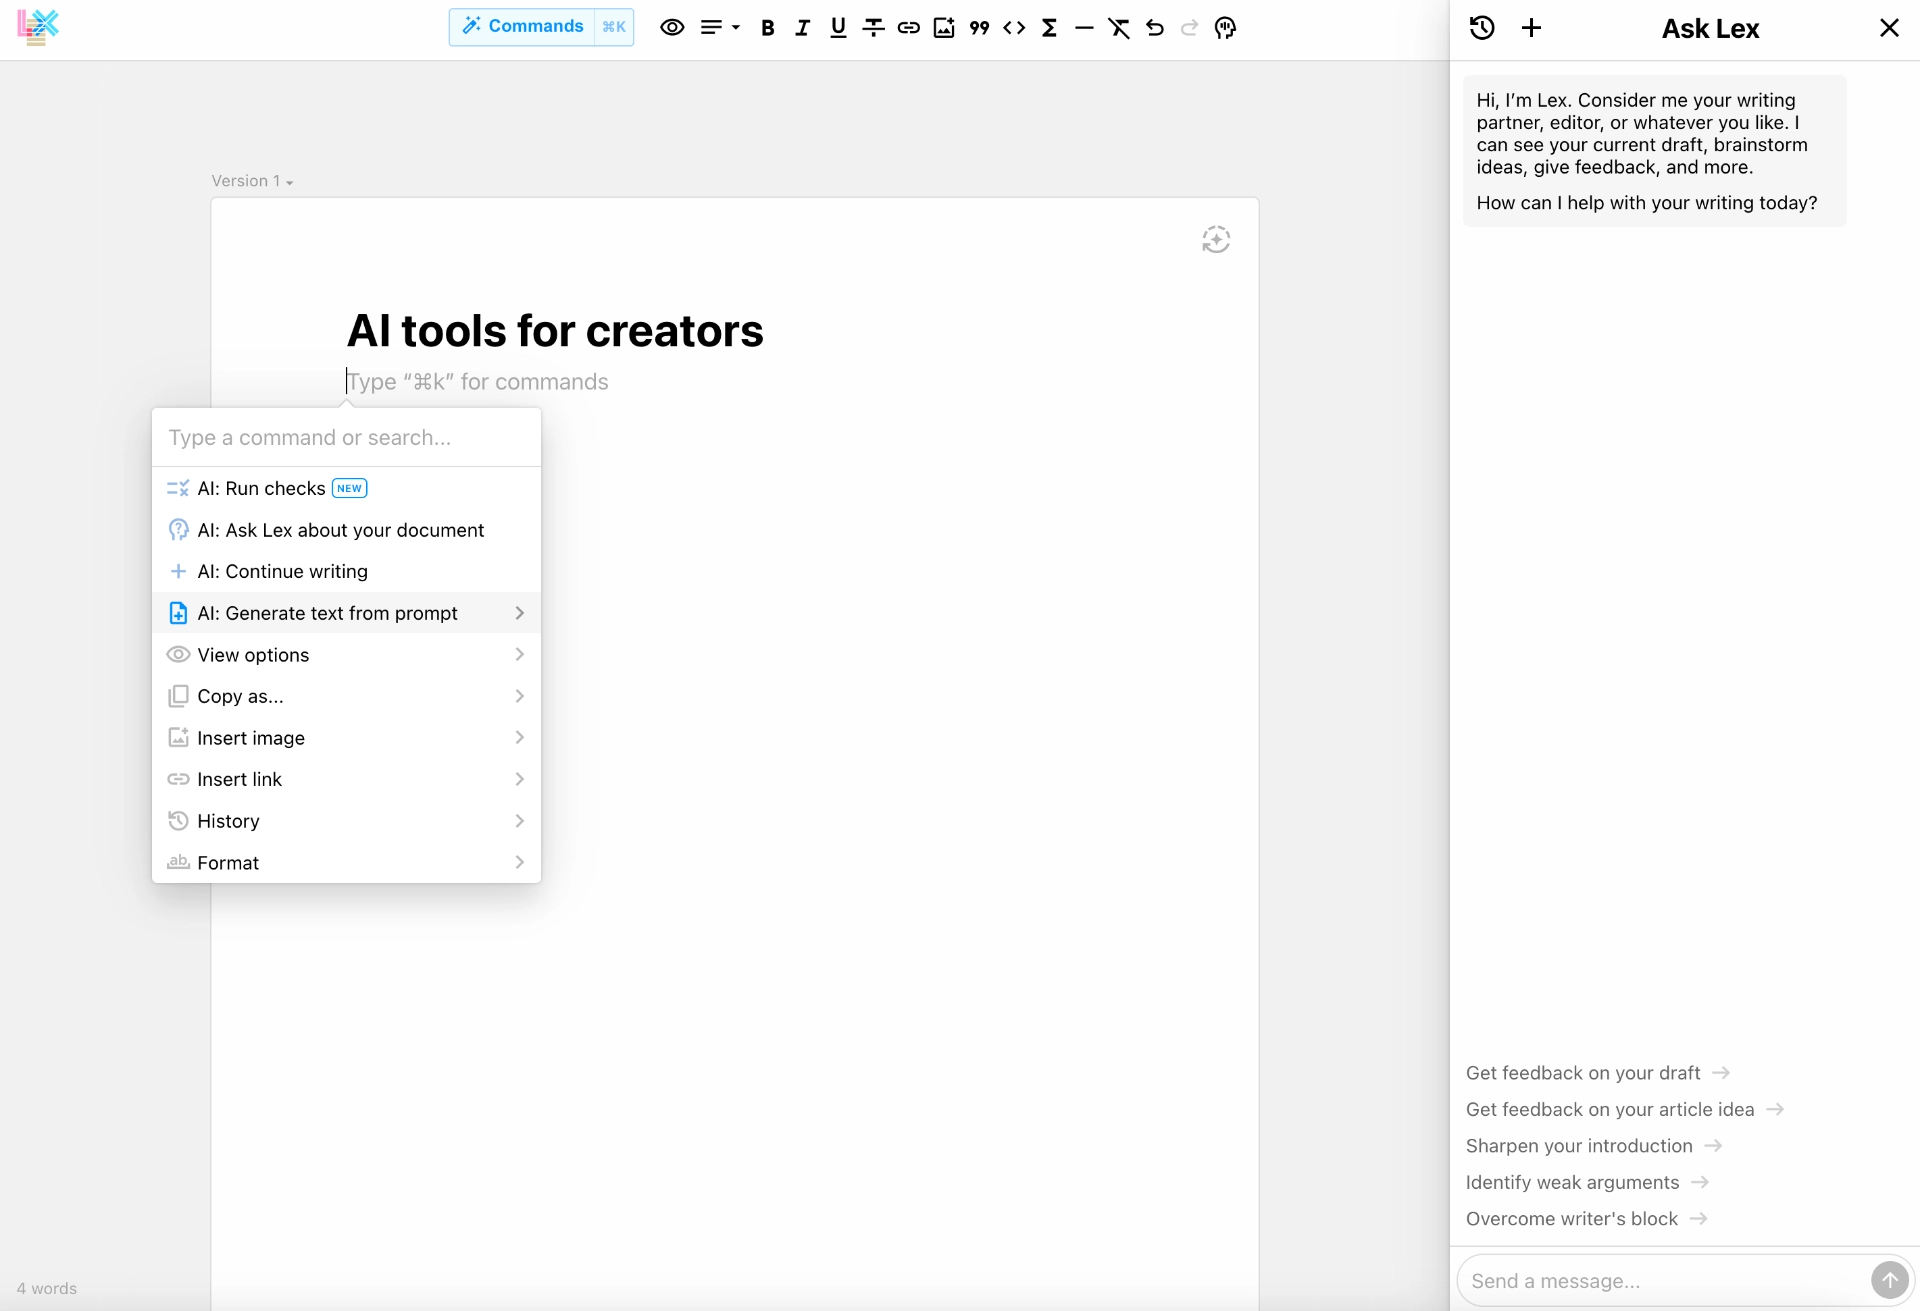1920x1311 pixels.
Task: Apply blockquote formatting via the quote icon
Action: tap(979, 27)
